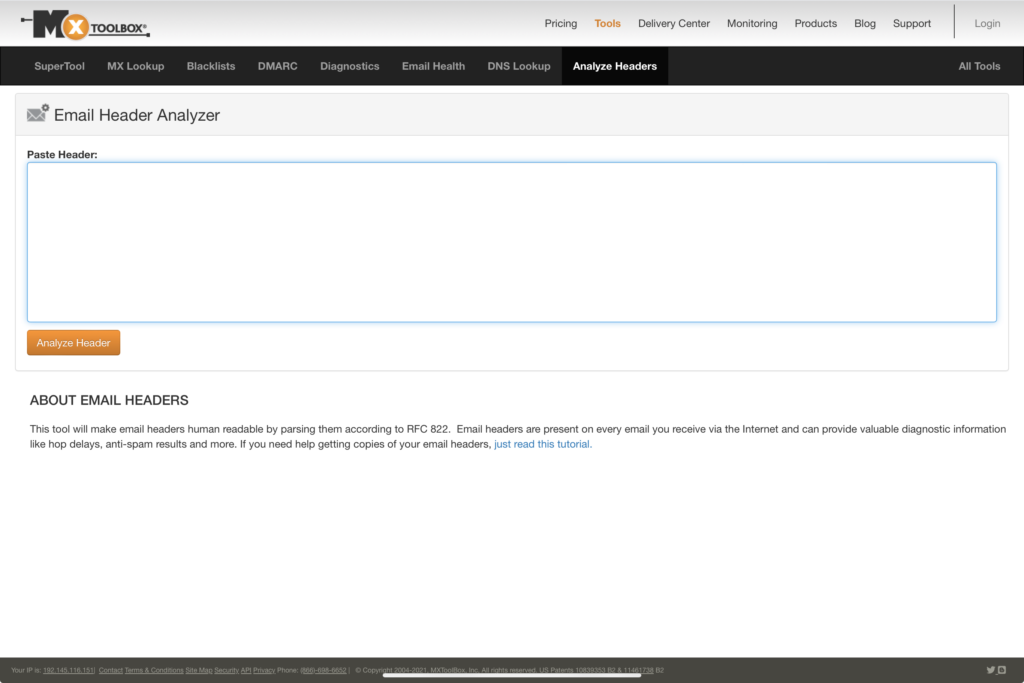Go to the Diagnostics tab

(349, 66)
